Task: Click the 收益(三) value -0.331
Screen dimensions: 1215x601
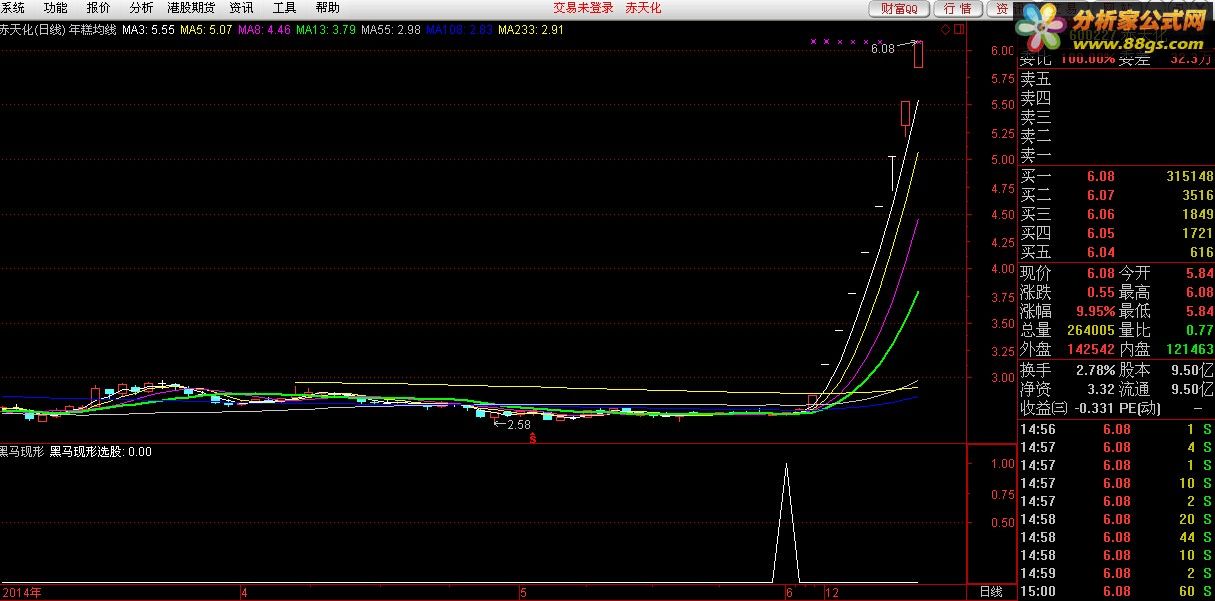Action: coord(1094,409)
